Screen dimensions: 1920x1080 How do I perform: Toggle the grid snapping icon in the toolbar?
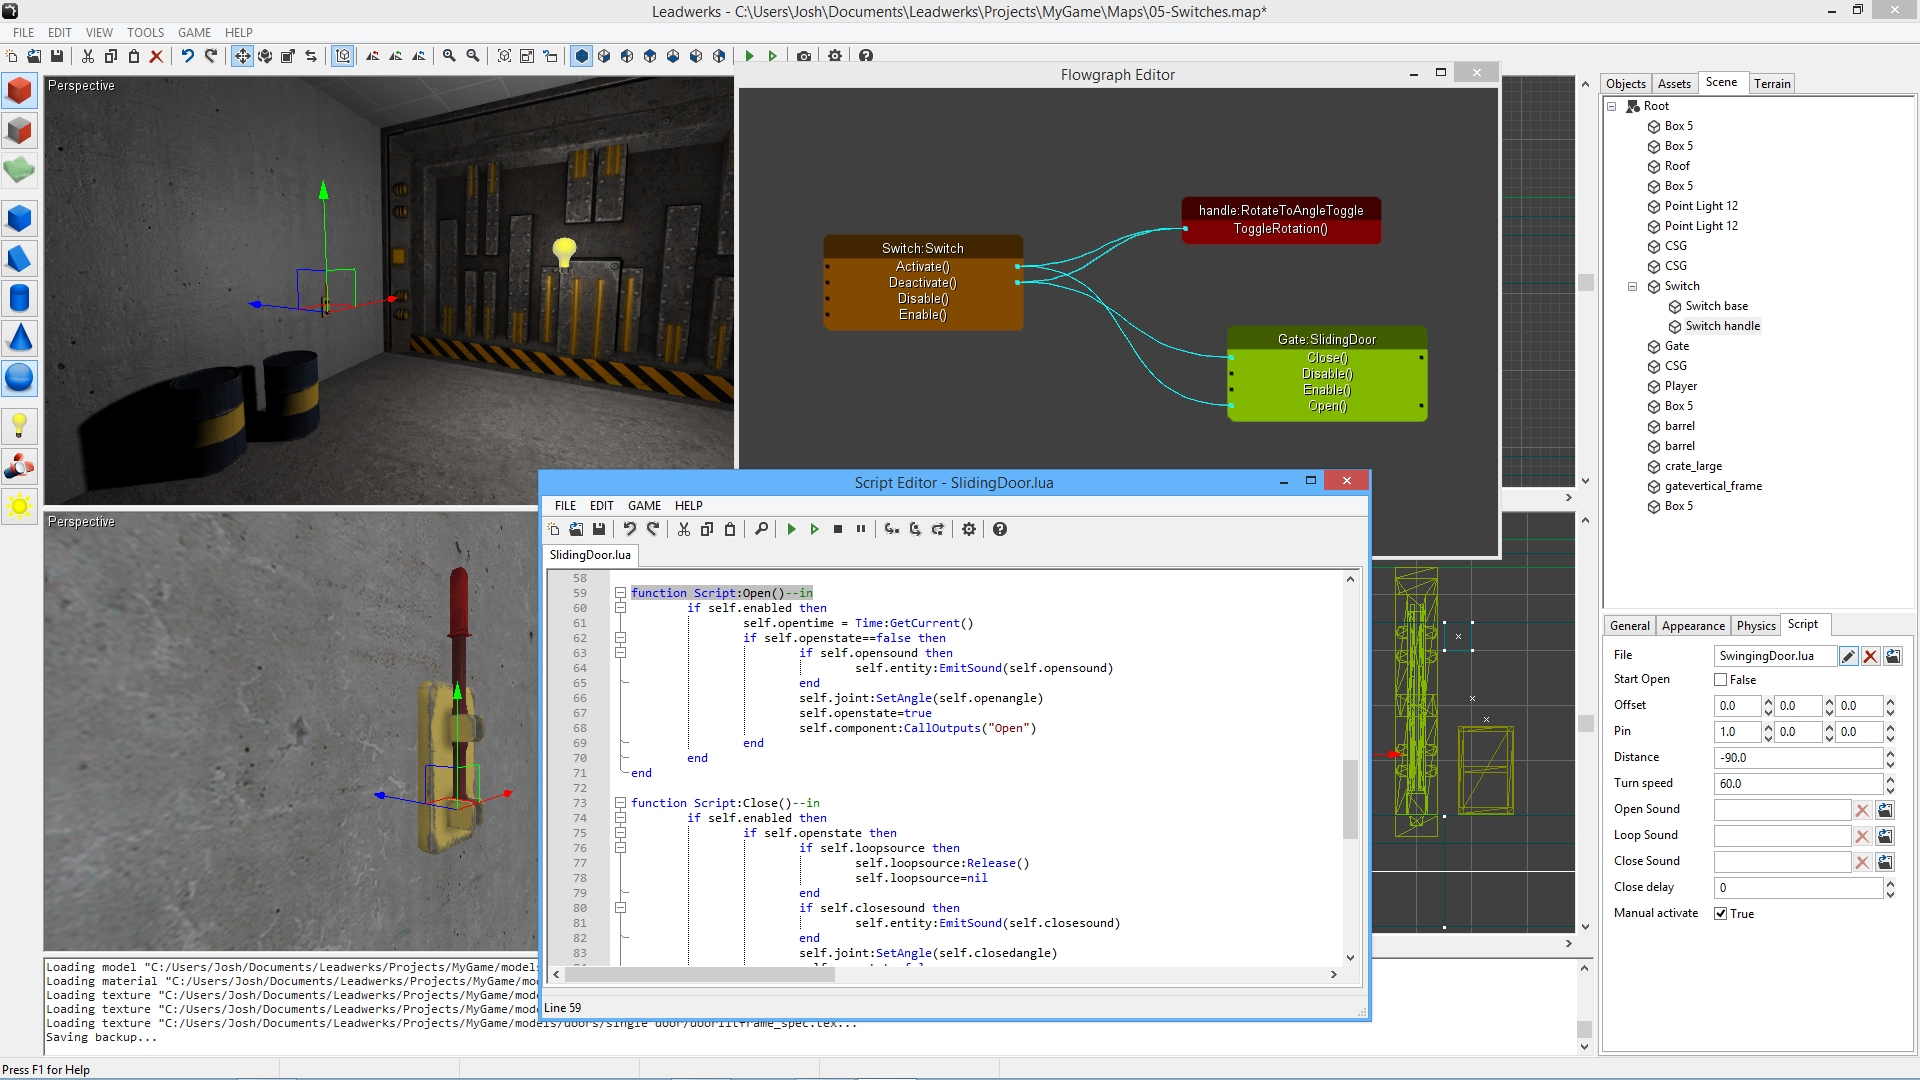tap(341, 56)
